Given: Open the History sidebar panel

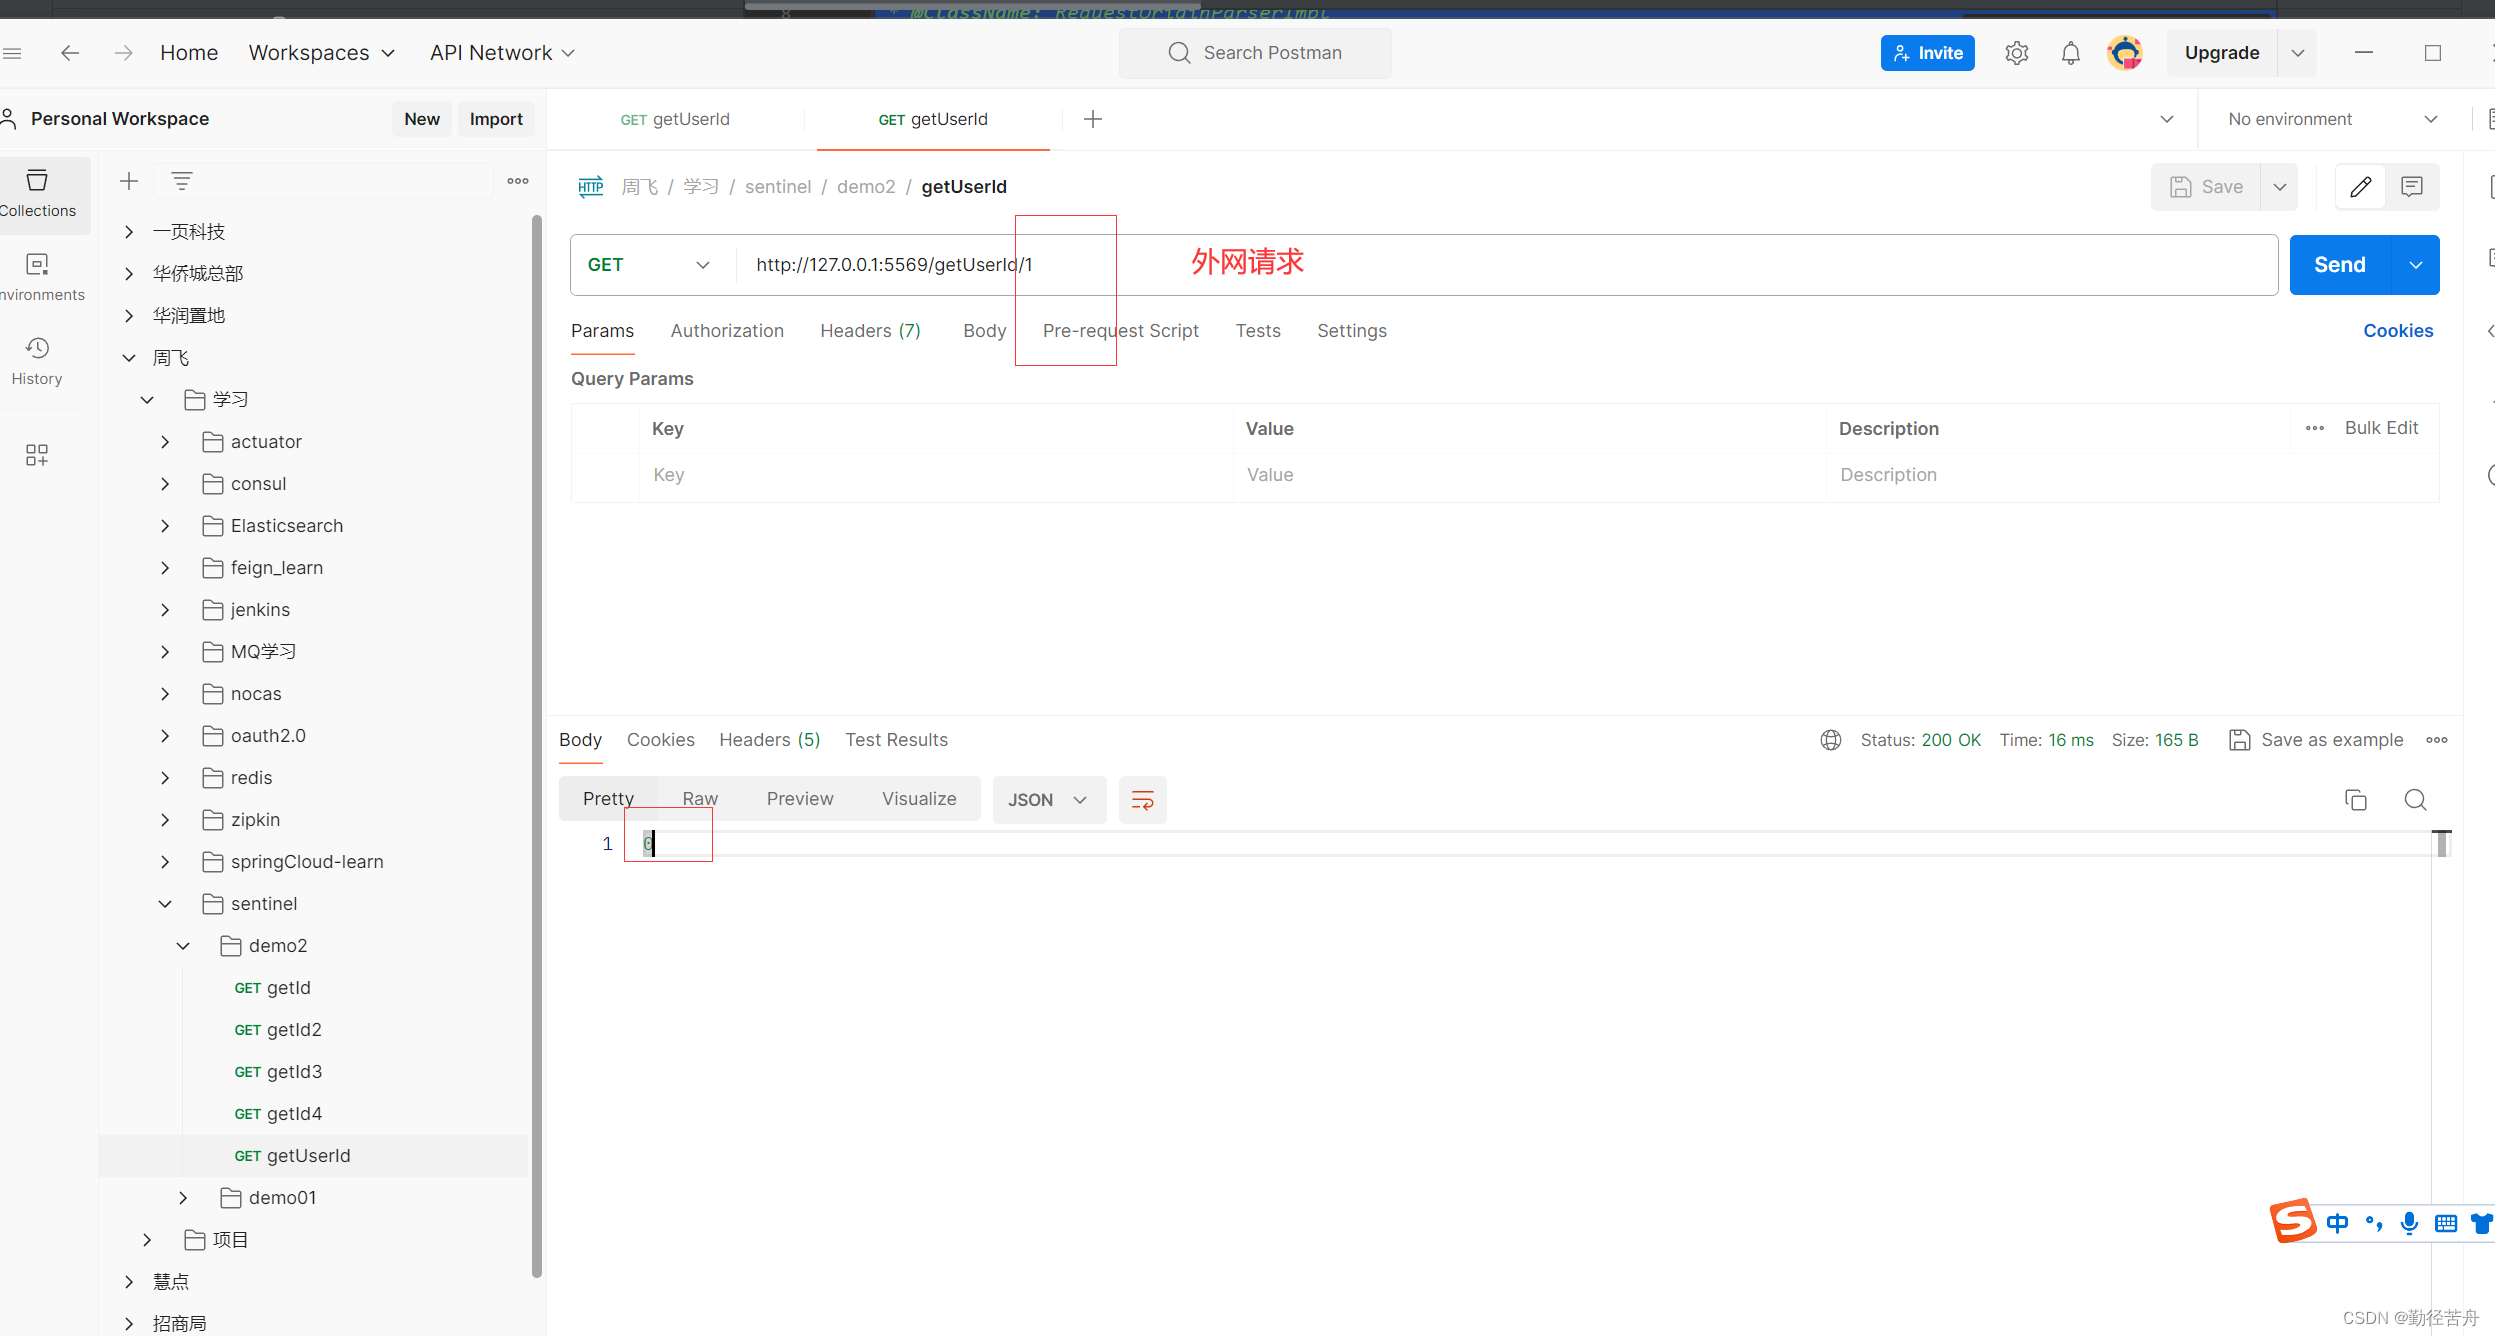Looking at the screenshot, I should point(38,362).
